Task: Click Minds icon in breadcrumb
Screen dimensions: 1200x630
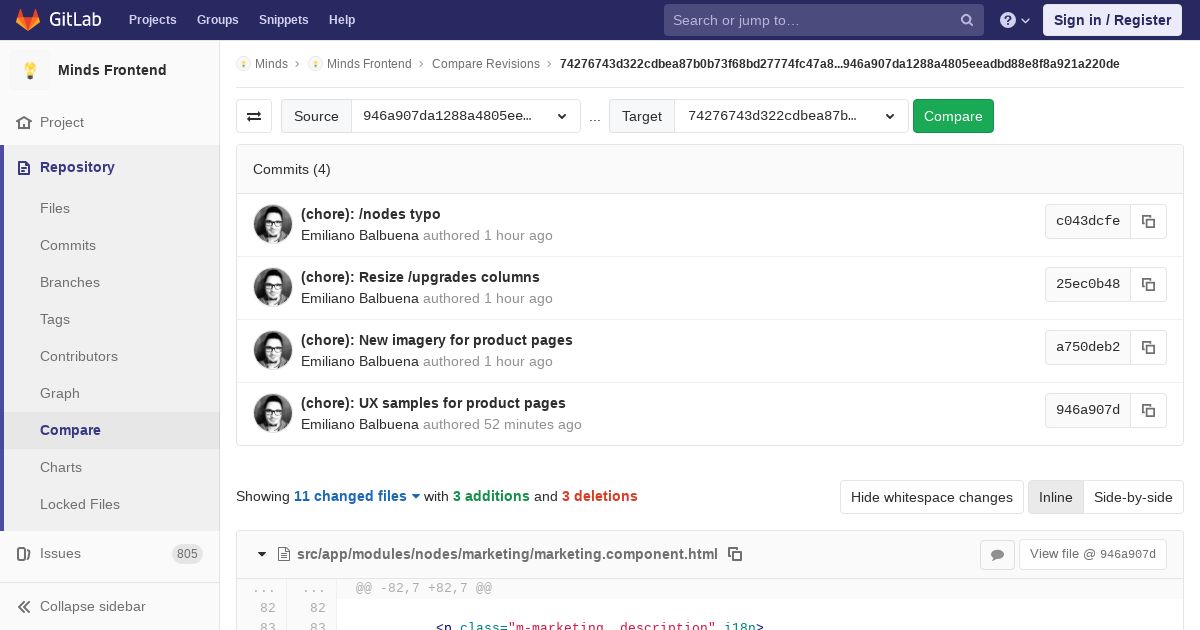Action: (x=243, y=64)
